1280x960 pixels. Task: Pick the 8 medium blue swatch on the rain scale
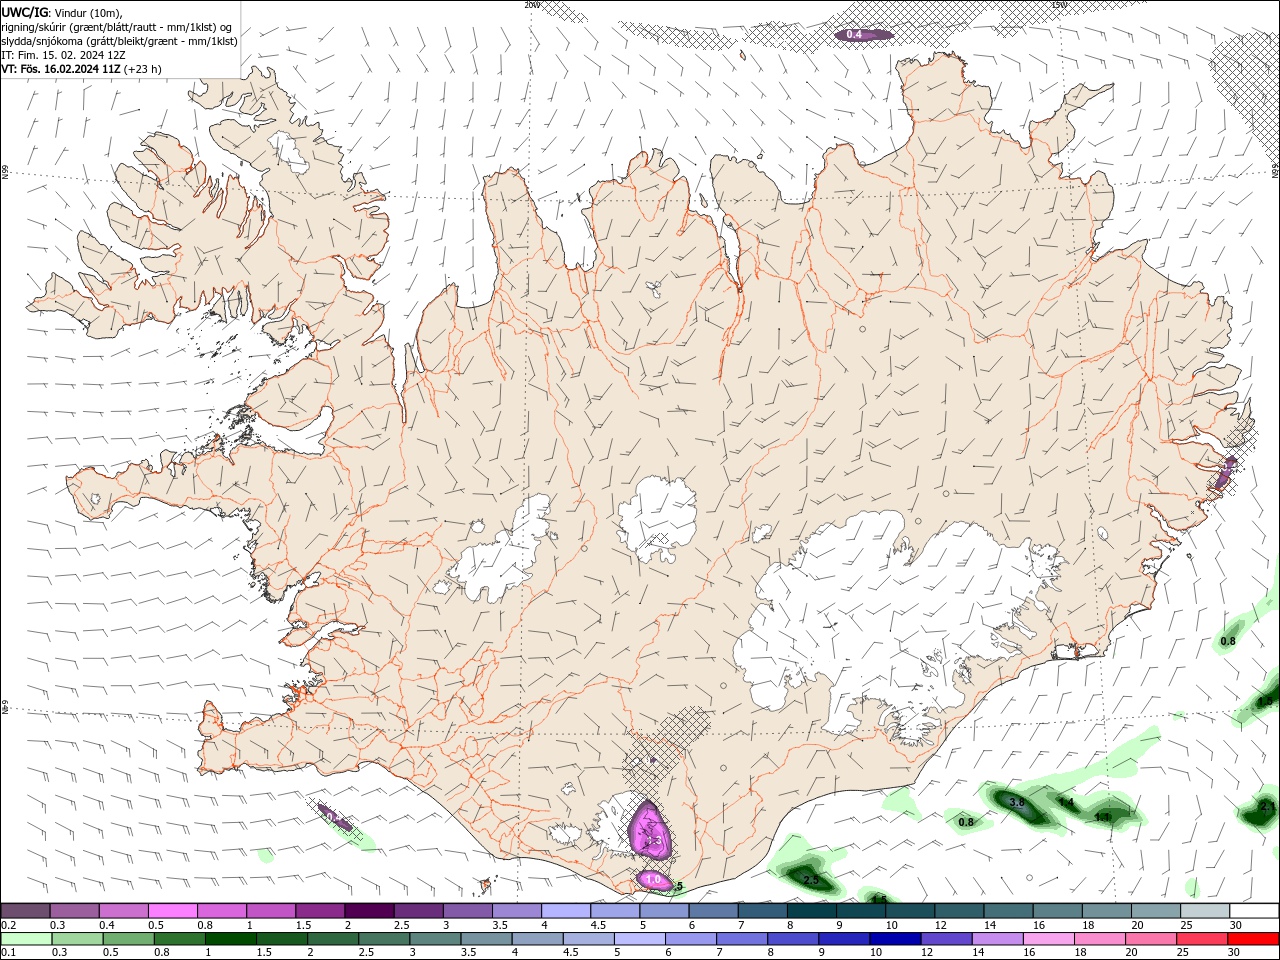[792, 939]
